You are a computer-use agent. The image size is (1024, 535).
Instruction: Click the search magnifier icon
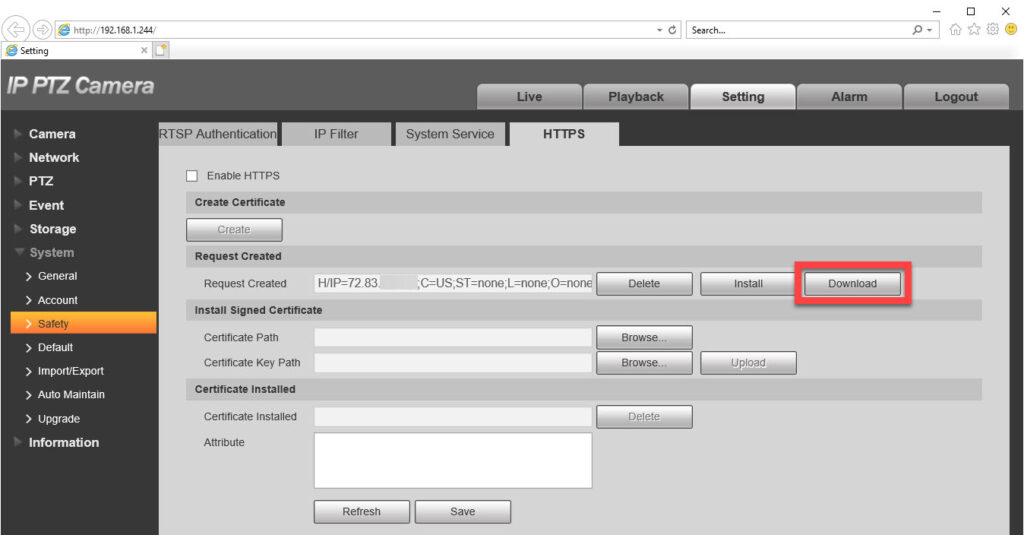point(918,30)
